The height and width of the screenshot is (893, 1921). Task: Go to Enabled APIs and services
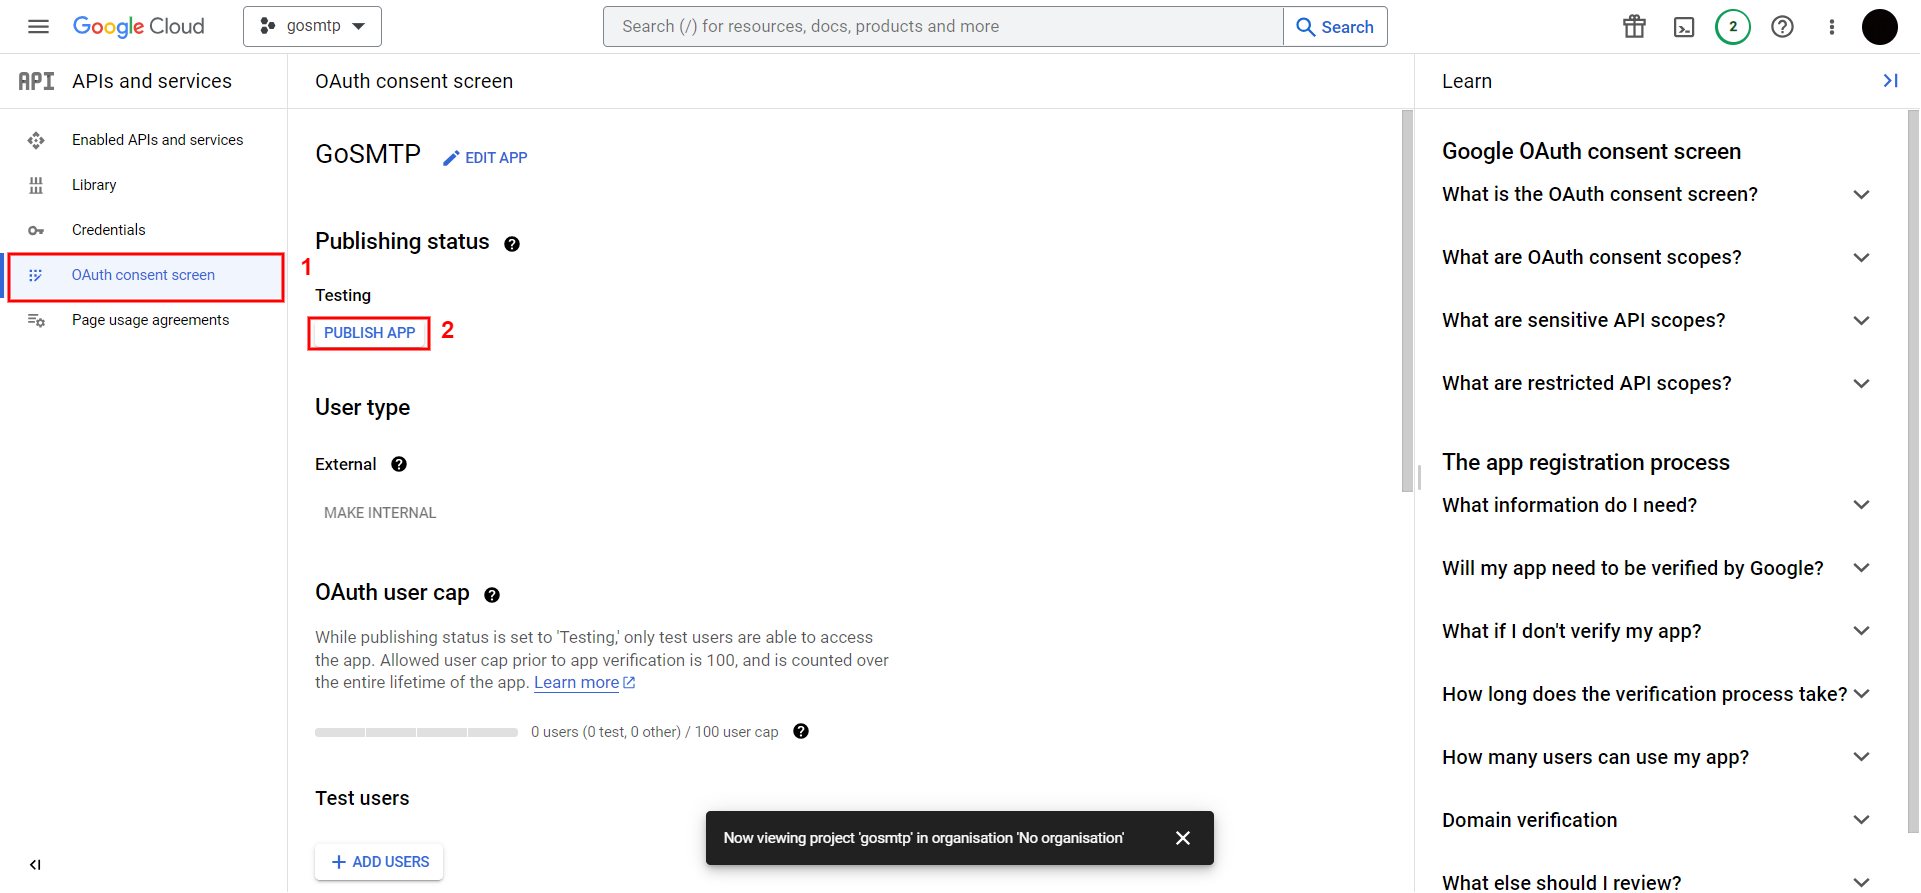157,140
